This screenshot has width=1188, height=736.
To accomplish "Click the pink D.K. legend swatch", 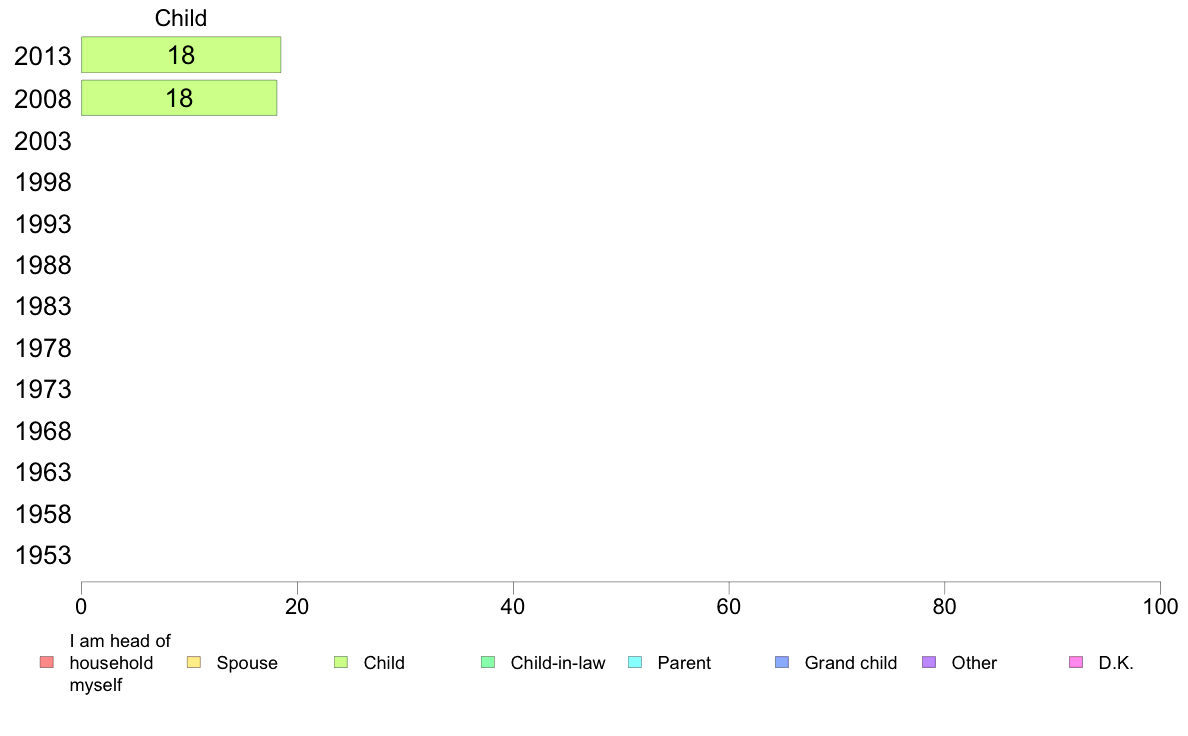I will pos(1076,662).
